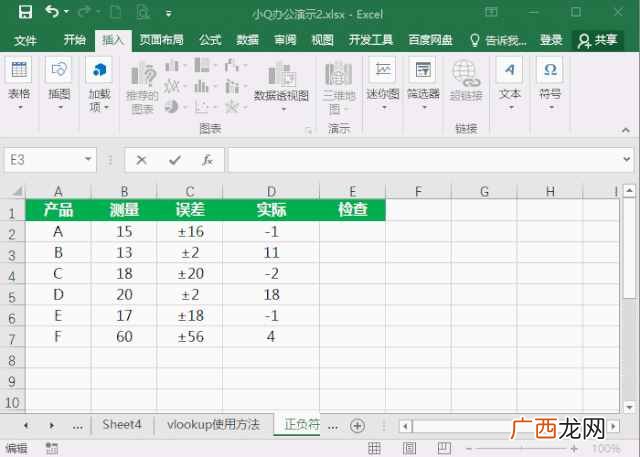This screenshot has width=640, height=457.
Task: Switch to the 开发工具 ribbon tab
Action: coord(371,40)
